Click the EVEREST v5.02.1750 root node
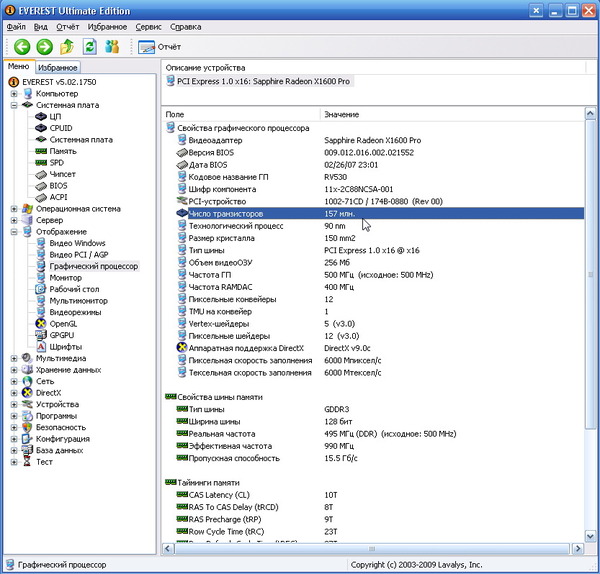 pyautogui.click(x=59, y=82)
